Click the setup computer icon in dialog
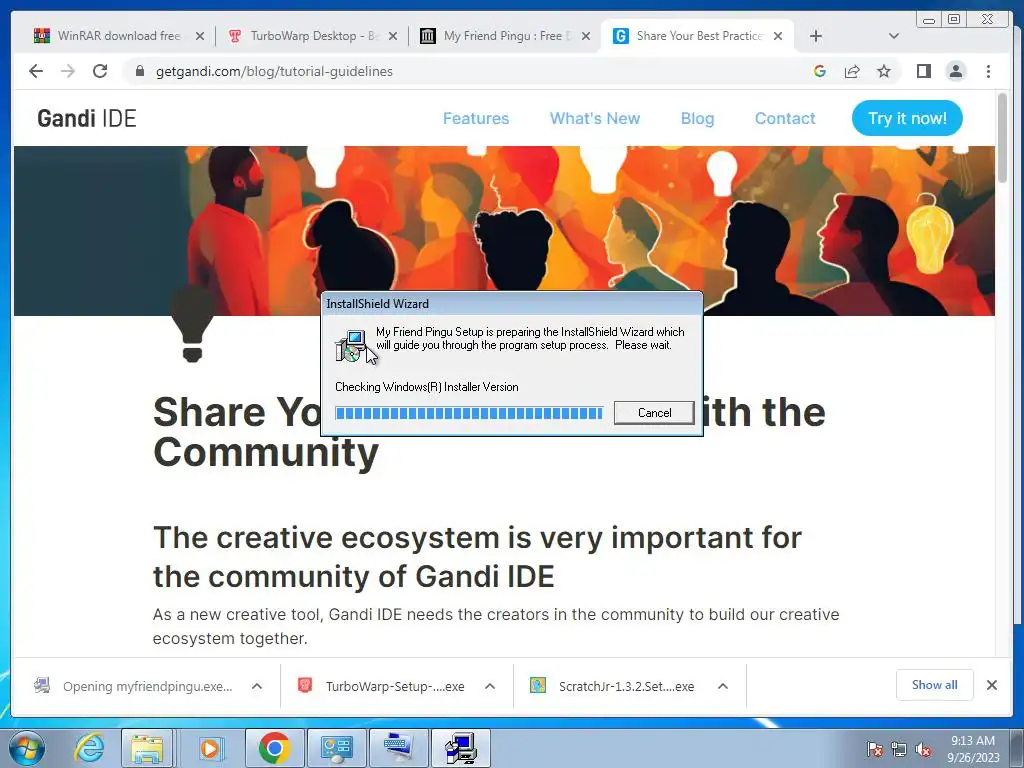This screenshot has height=768, width=1024. point(351,345)
